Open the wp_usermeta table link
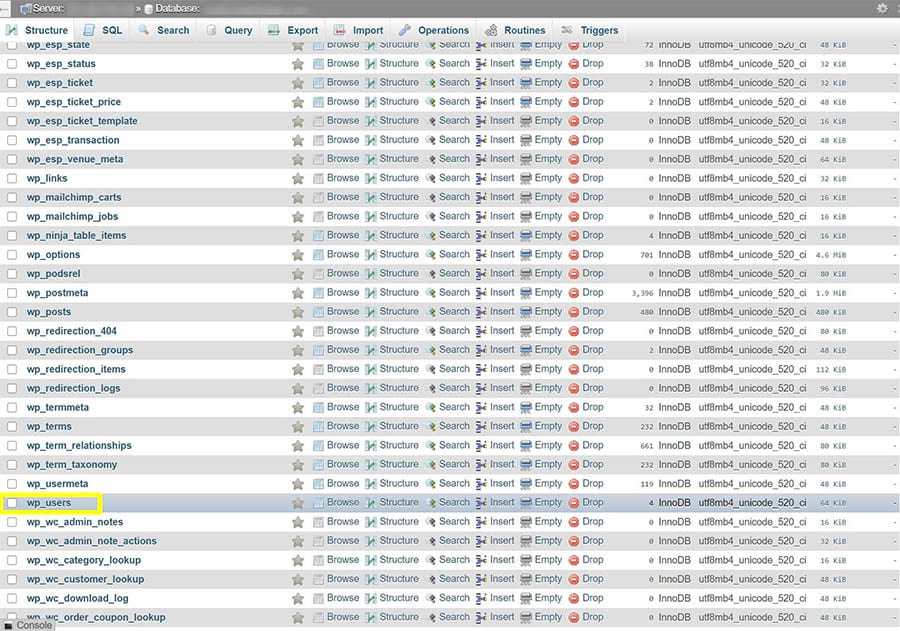The width and height of the screenshot is (900, 631). coord(57,484)
